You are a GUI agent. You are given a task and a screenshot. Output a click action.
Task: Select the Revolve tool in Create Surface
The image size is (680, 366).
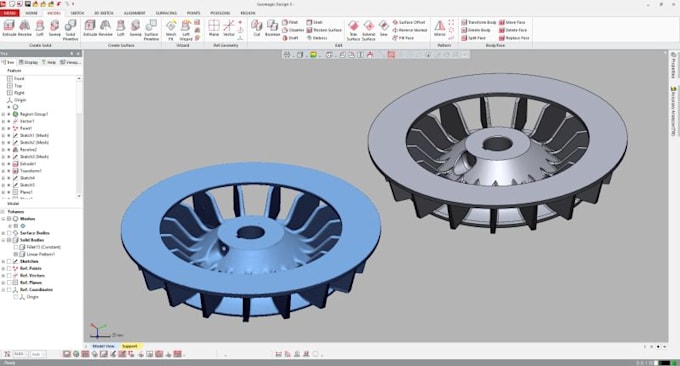click(x=105, y=29)
